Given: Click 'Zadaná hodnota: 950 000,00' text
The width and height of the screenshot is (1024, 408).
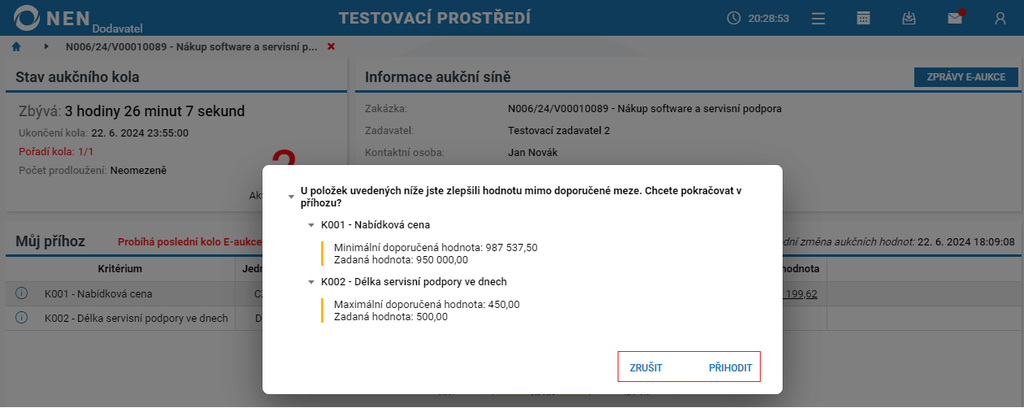Looking at the screenshot, I should pyautogui.click(x=401, y=260).
